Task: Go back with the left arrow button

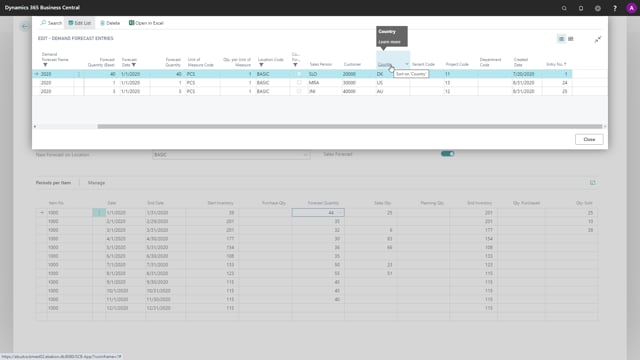Action: click(25, 27)
